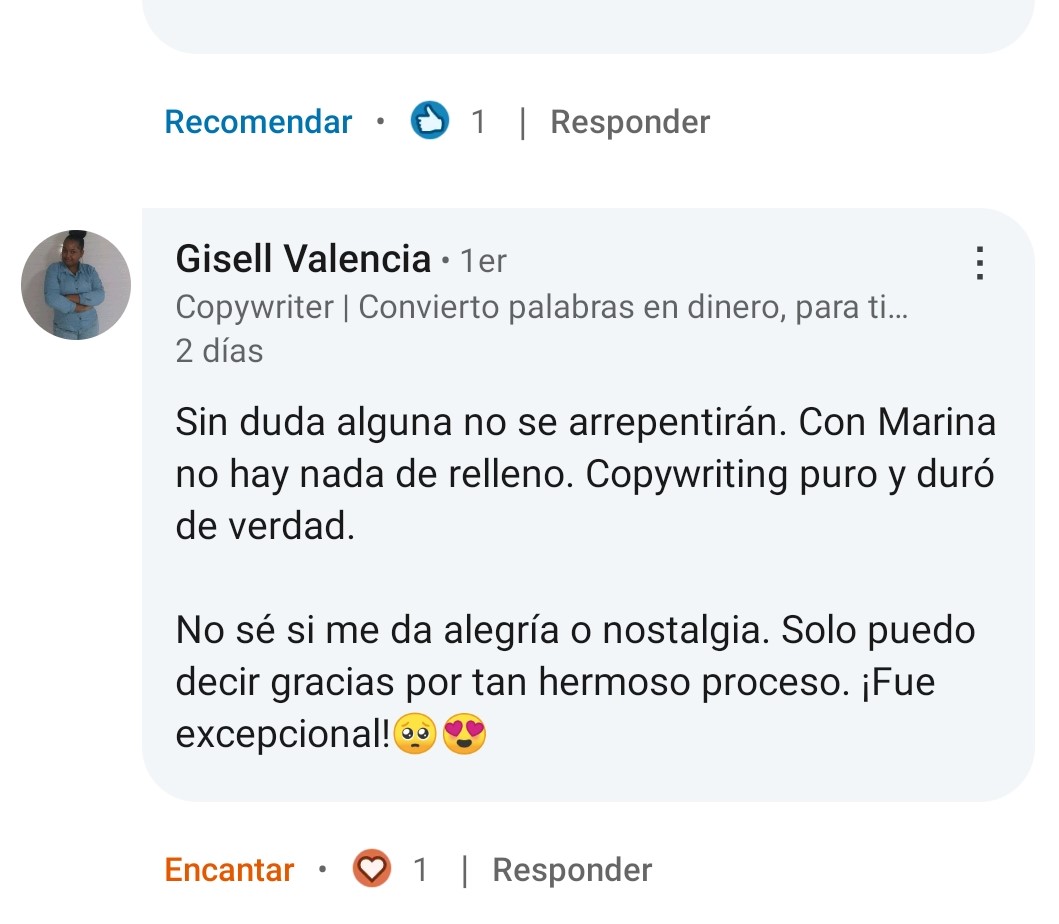Tap the blue thumbs-up reaction icon
The height and width of the screenshot is (924, 1059).
(430, 120)
